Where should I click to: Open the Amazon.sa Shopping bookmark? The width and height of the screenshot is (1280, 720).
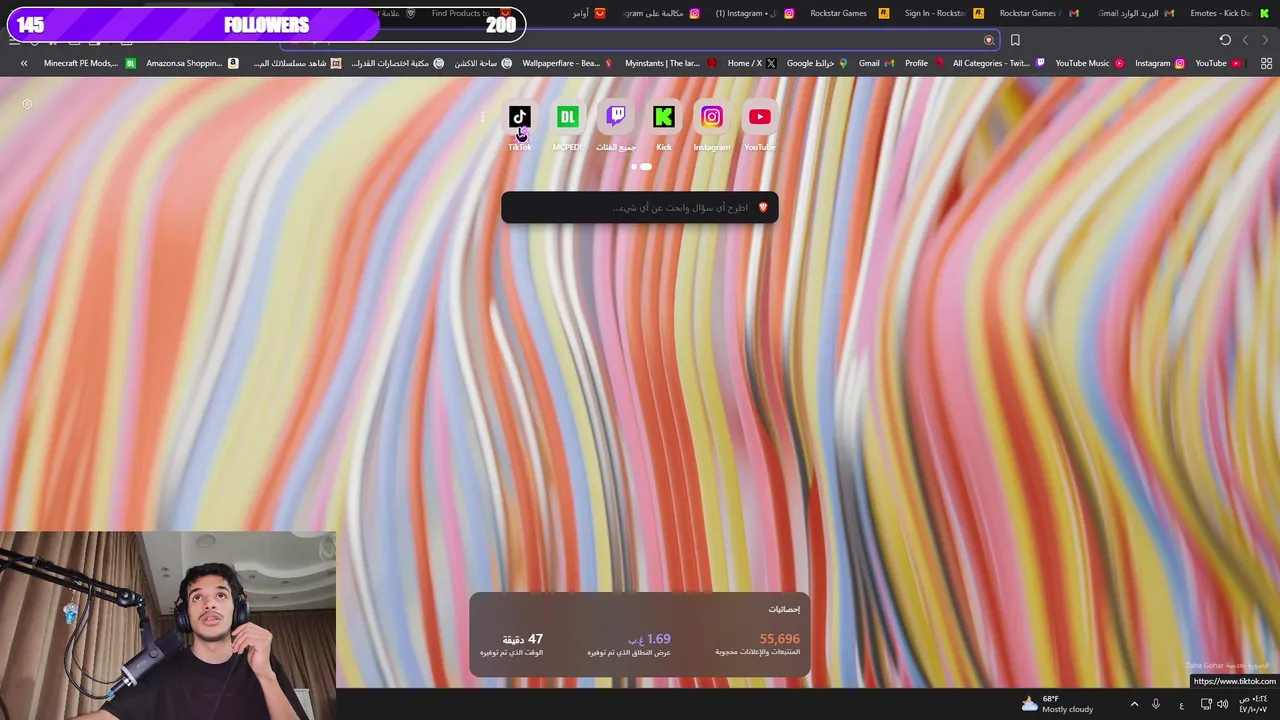point(192,63)
